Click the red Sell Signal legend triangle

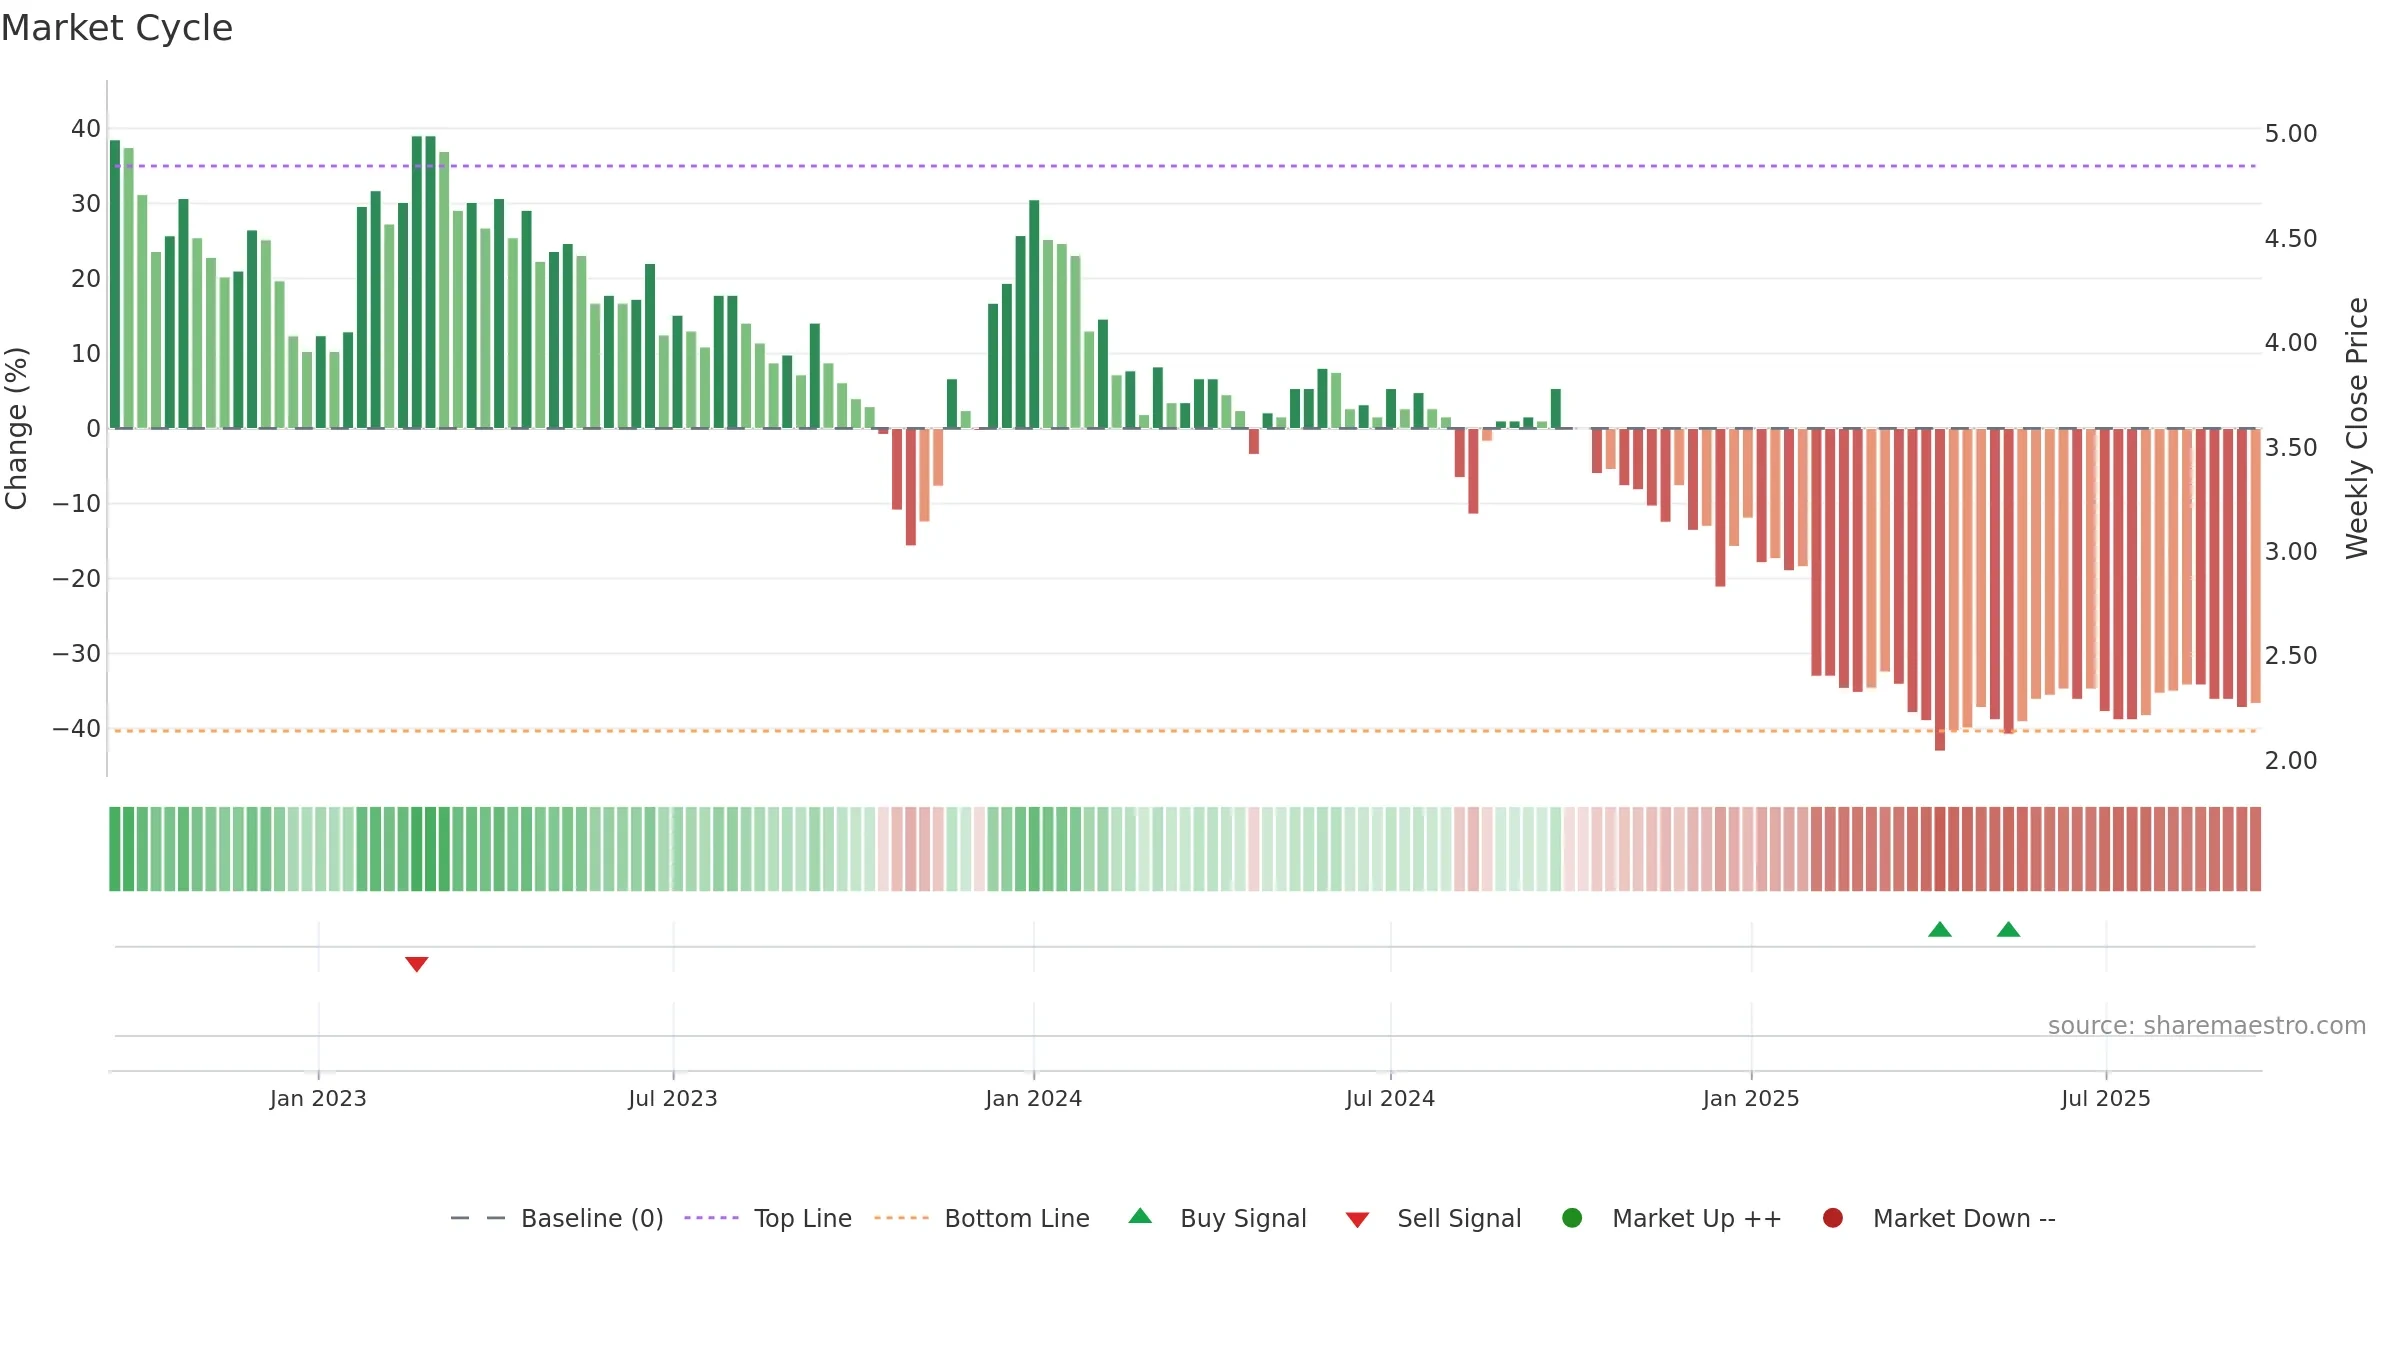click(x=1357, y=1220)
